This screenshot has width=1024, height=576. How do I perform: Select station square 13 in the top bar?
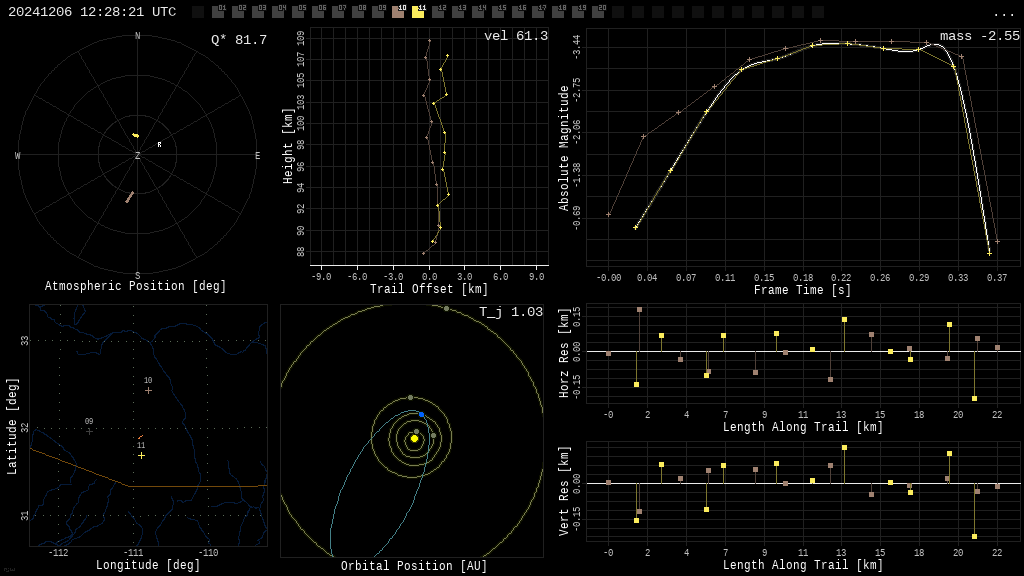click(458, 12)
